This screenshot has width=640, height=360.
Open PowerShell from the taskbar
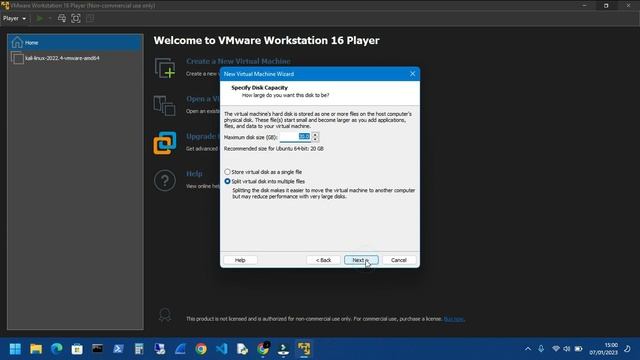[x=118, y=349]
